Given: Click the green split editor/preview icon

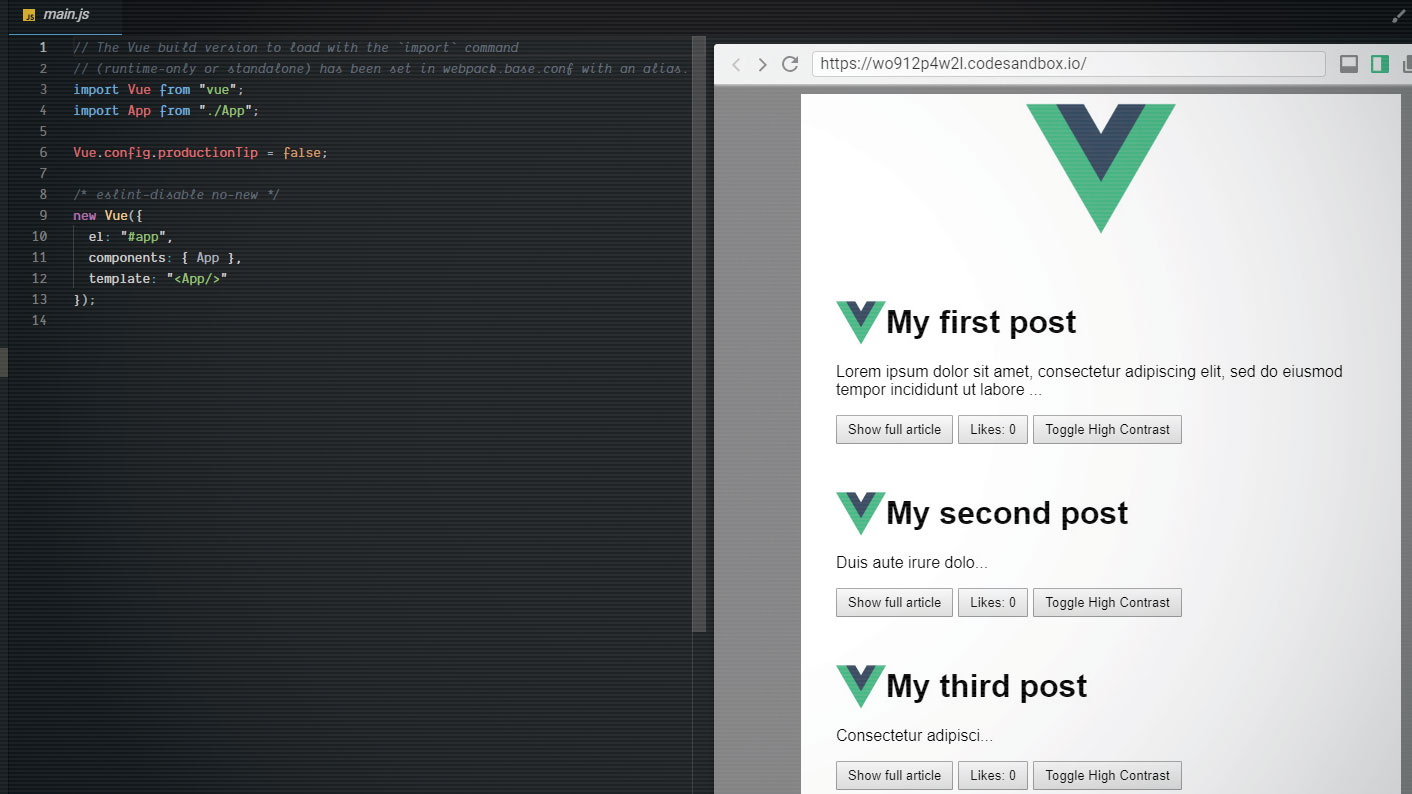Looking at the screenshot, I should (1380, 63).
